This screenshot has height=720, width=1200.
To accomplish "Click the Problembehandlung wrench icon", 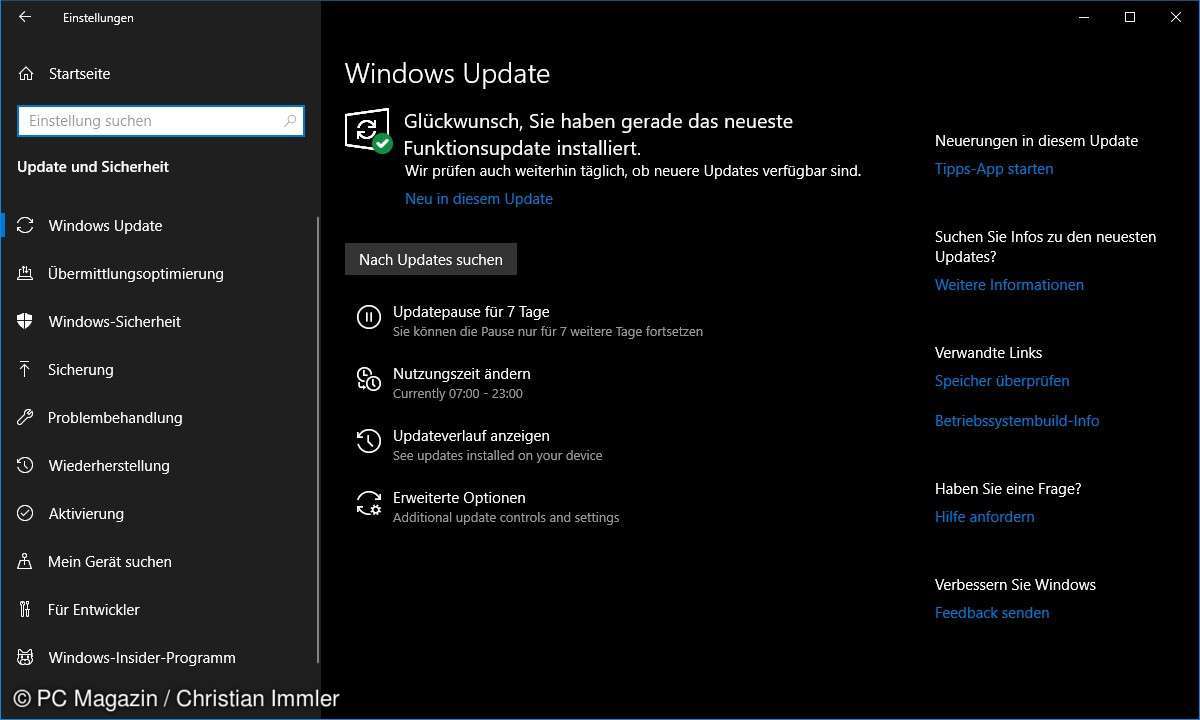I will tap(26, 418).
